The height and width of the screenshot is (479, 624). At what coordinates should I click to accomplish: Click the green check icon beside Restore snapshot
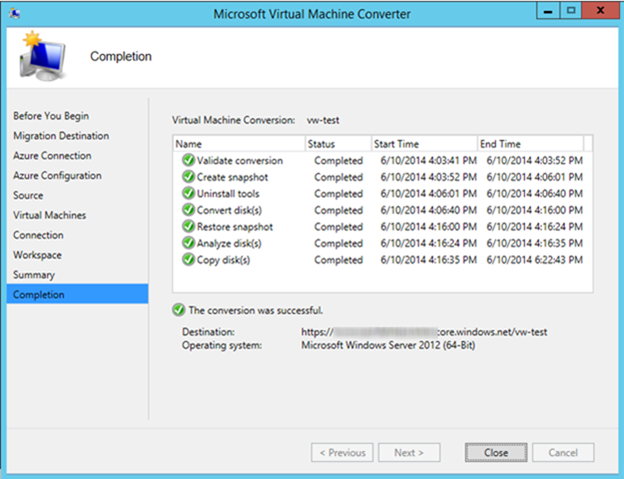pos(188,226)
